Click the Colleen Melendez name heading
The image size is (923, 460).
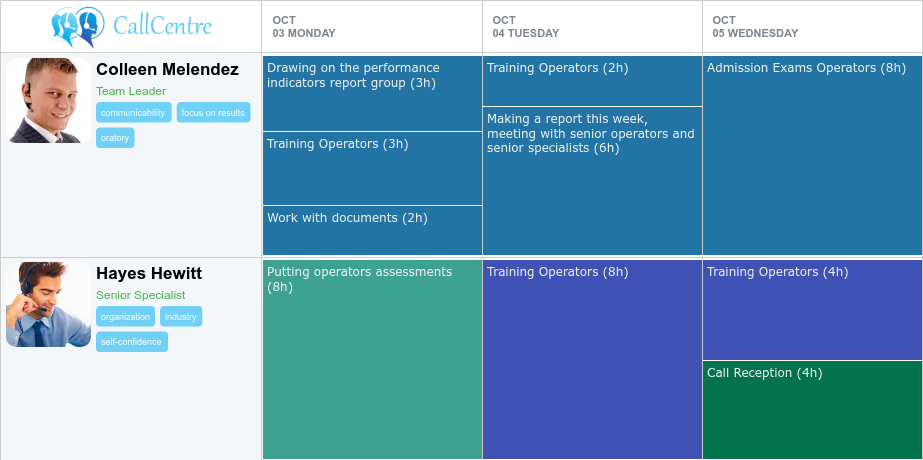pos(167,70)
